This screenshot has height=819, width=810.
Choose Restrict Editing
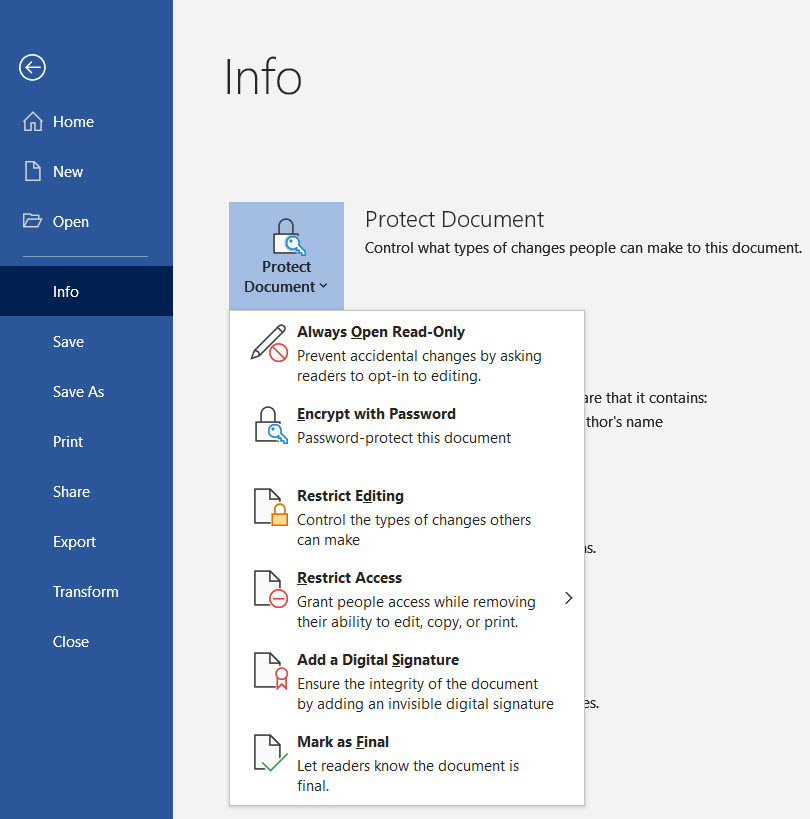pyautogui.click(x=407, y=517)
